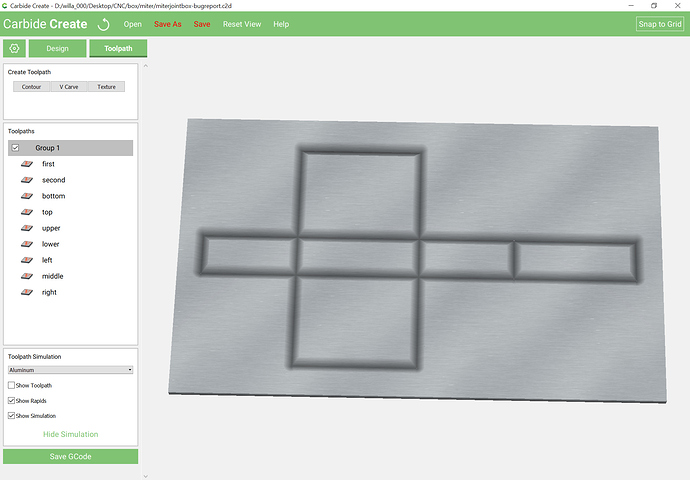
Task: Click the Carbide Create app icon in title bar
Action: click(4, 6)
